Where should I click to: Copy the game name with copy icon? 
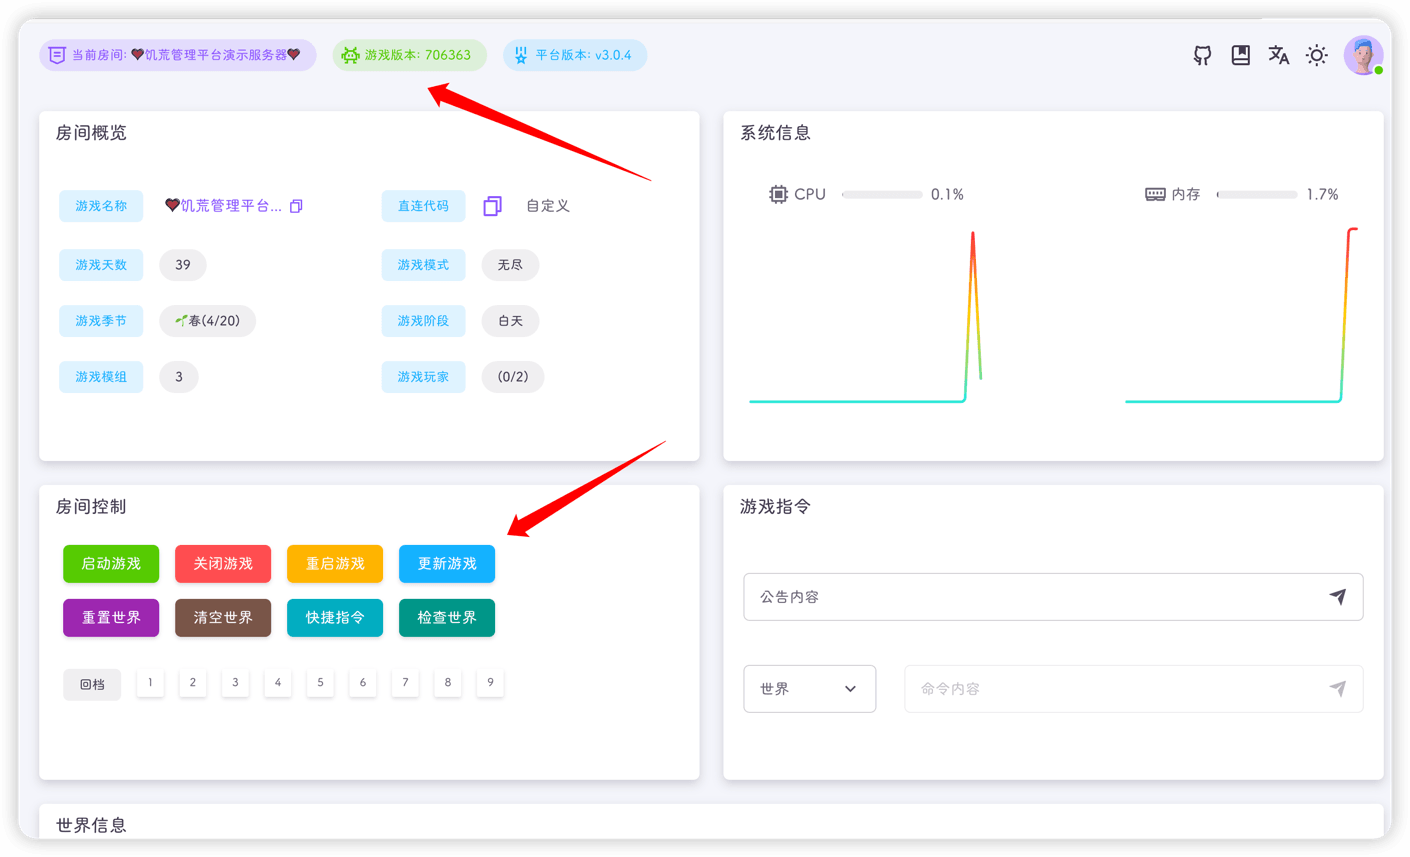[296, 207]
